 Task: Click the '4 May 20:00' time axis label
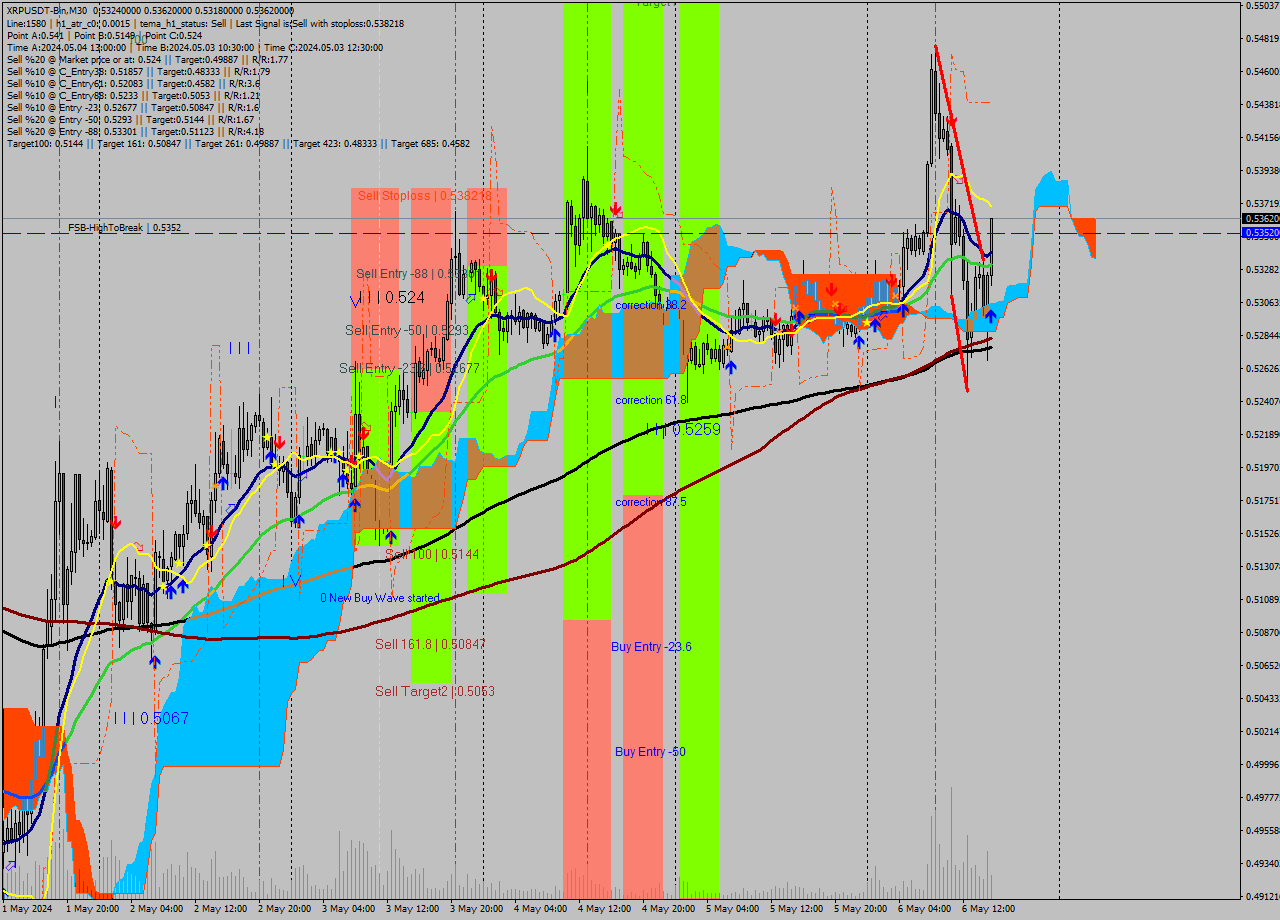[669, 909]
